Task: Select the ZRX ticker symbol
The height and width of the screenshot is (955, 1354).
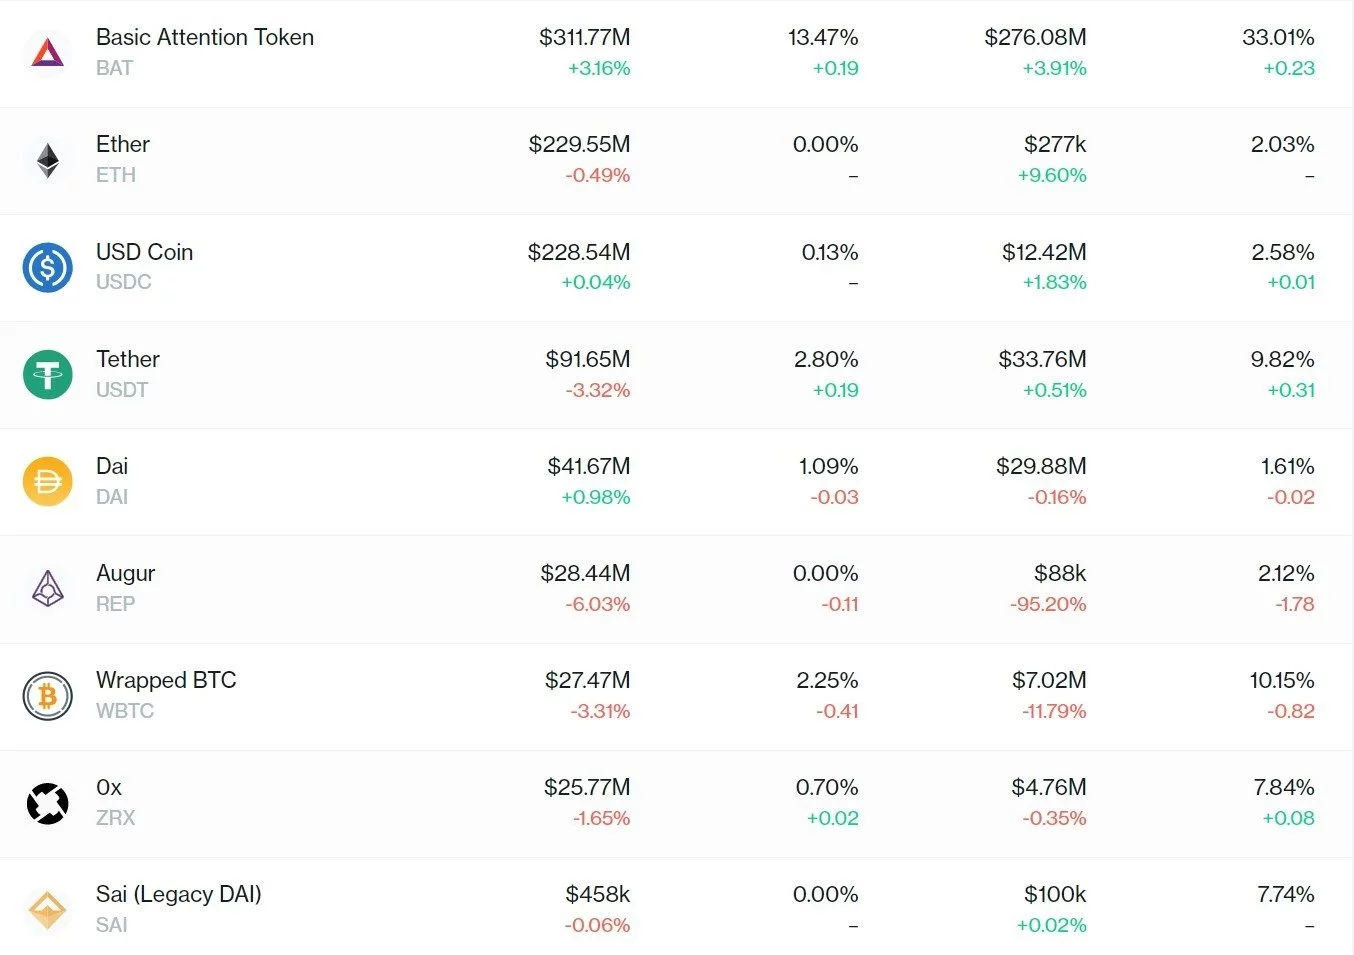Action: (116, 818)
